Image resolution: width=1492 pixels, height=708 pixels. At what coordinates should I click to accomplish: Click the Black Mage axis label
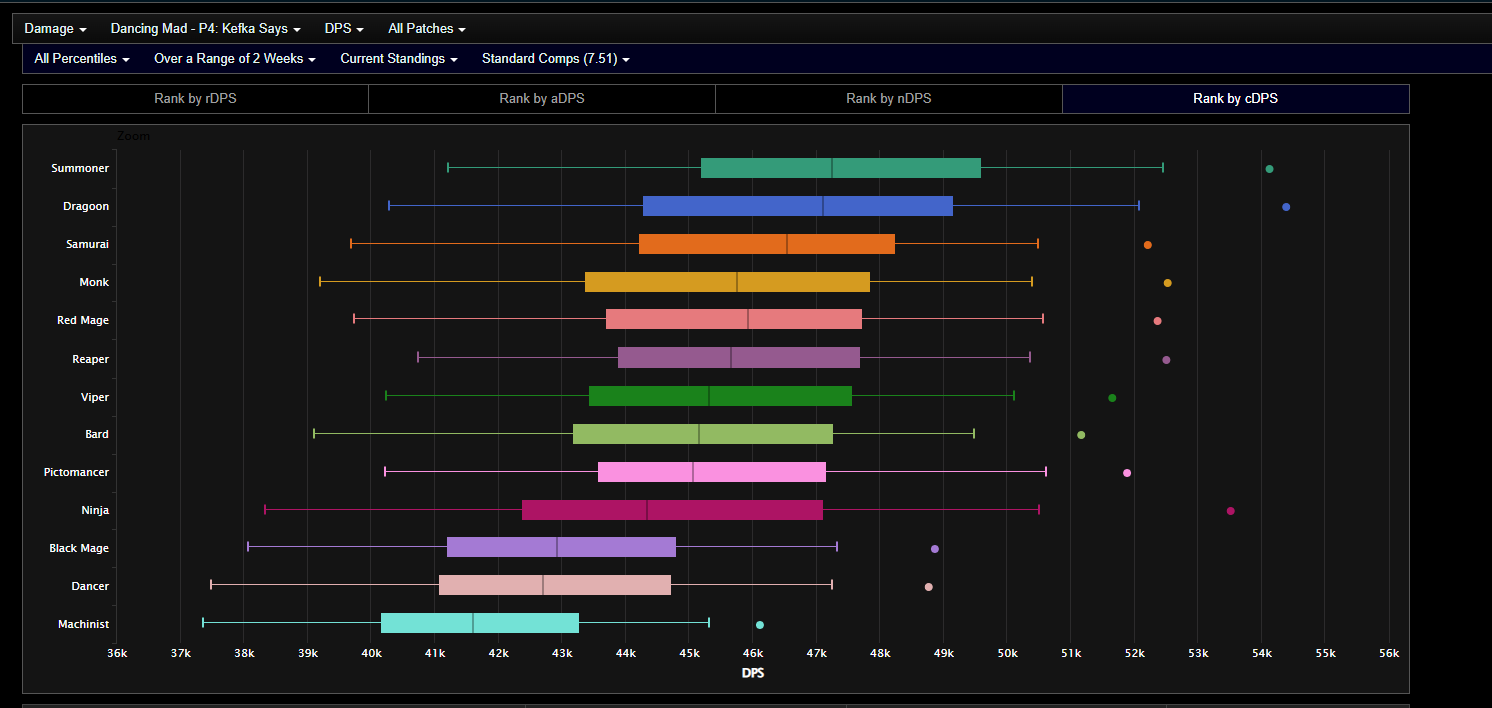point(79,548)
